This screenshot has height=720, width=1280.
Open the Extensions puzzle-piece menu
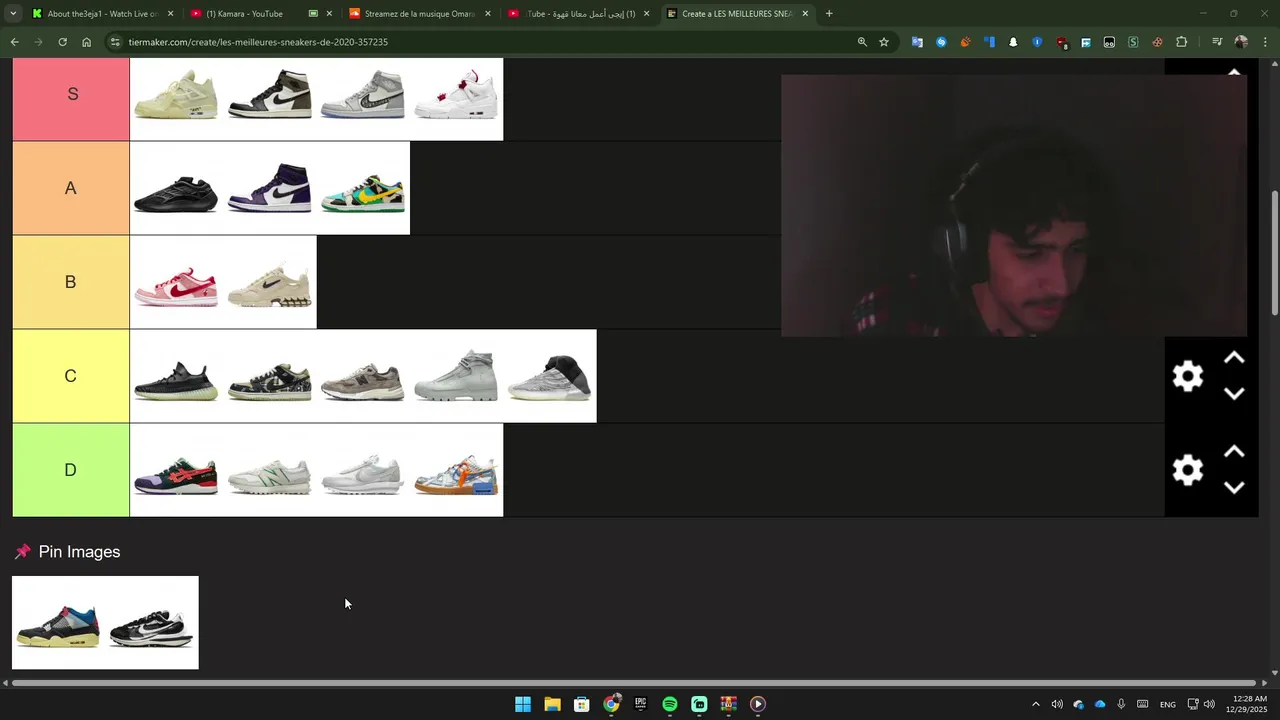(1182, 42)
